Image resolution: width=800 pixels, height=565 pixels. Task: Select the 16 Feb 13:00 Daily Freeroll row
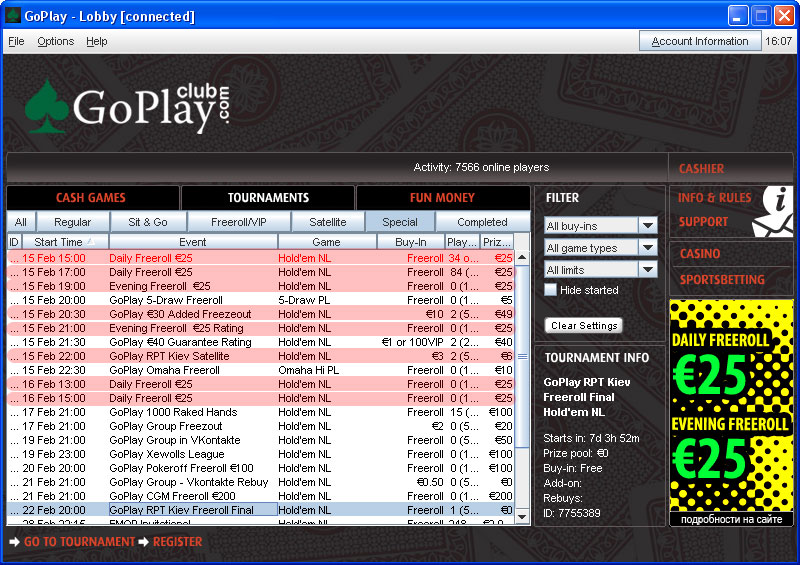coord(260,384)
